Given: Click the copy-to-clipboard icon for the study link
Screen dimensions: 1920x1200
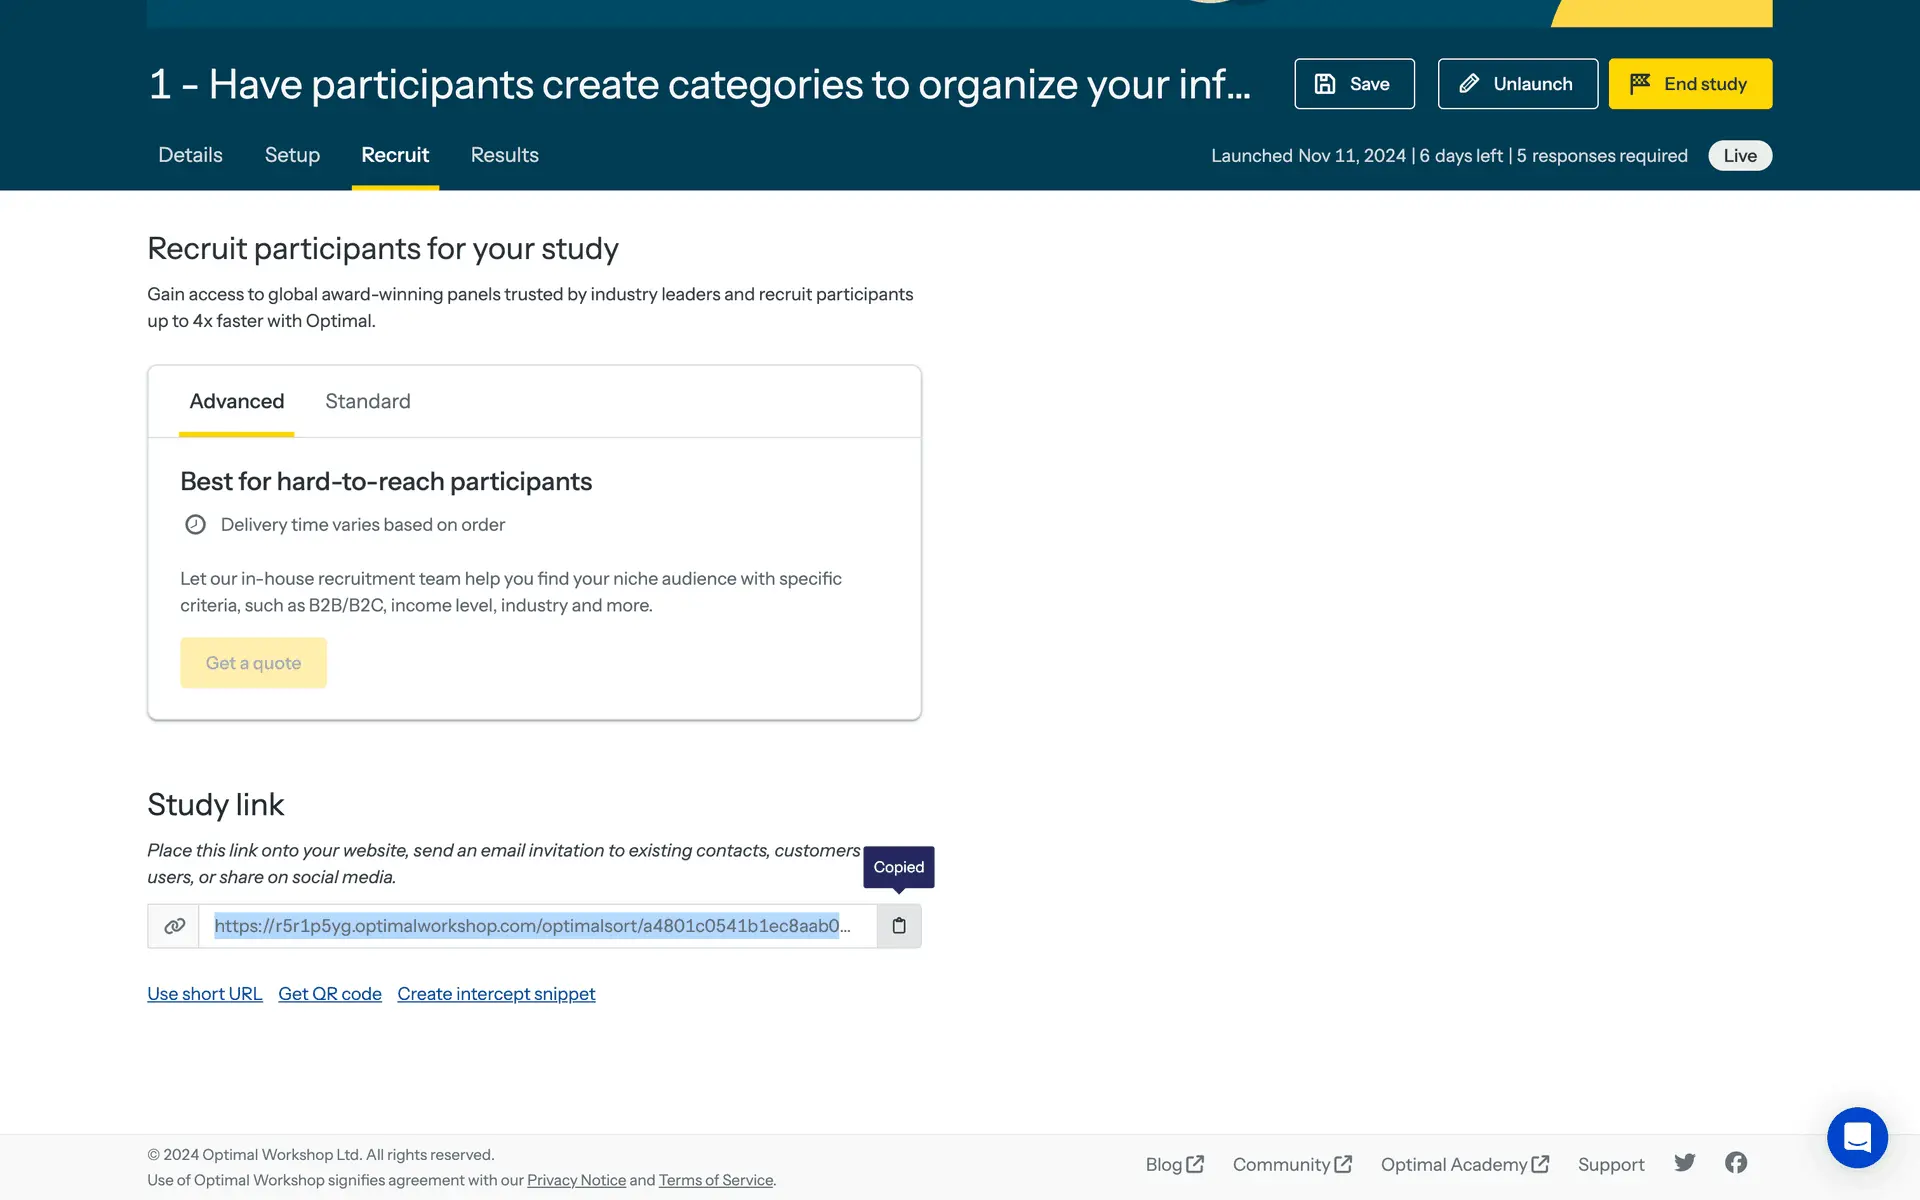Looking at the screenshot, I should pyautogui.click(x=898, y=926).
